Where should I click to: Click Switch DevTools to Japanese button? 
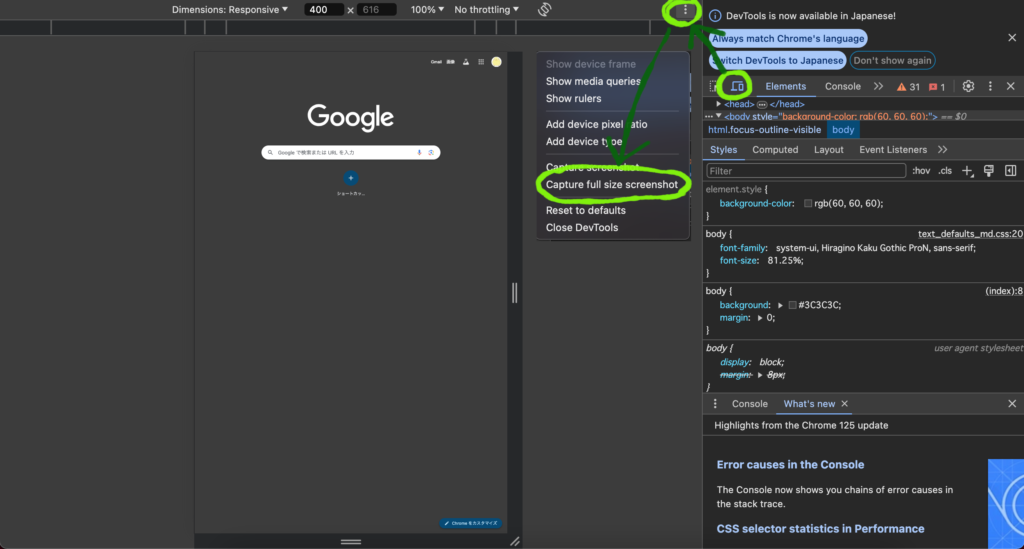(777, 61)
